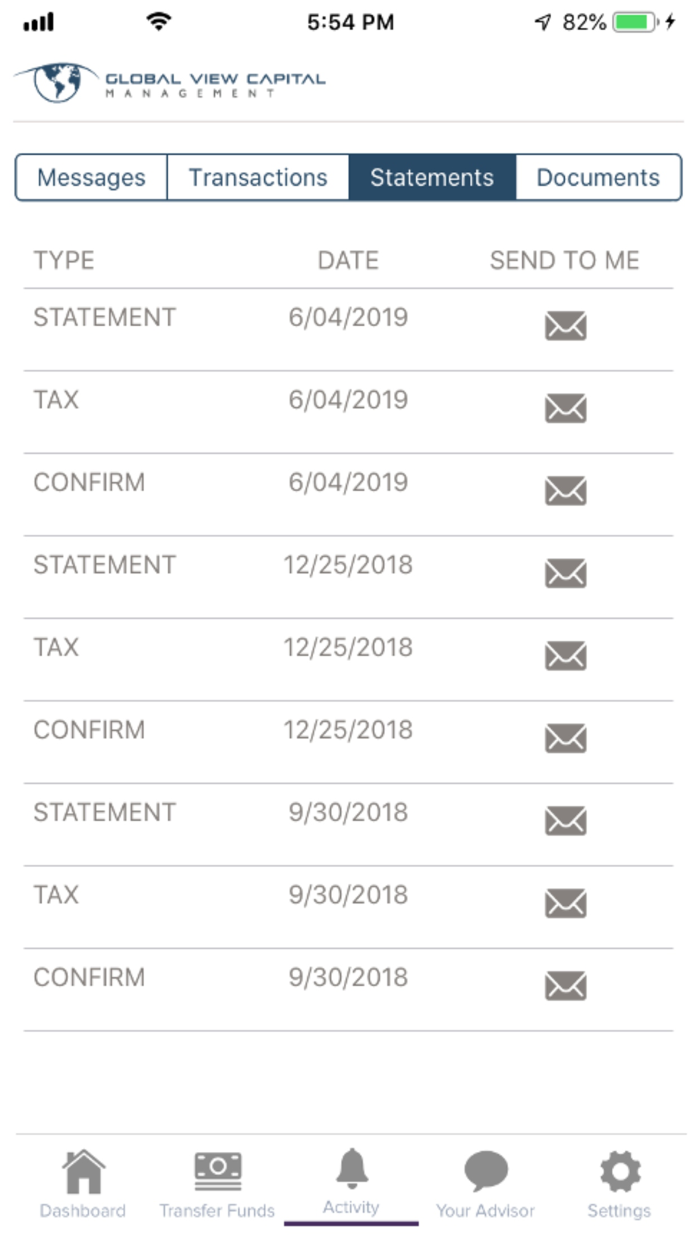Switch to the Messages tab

(90, 177)
